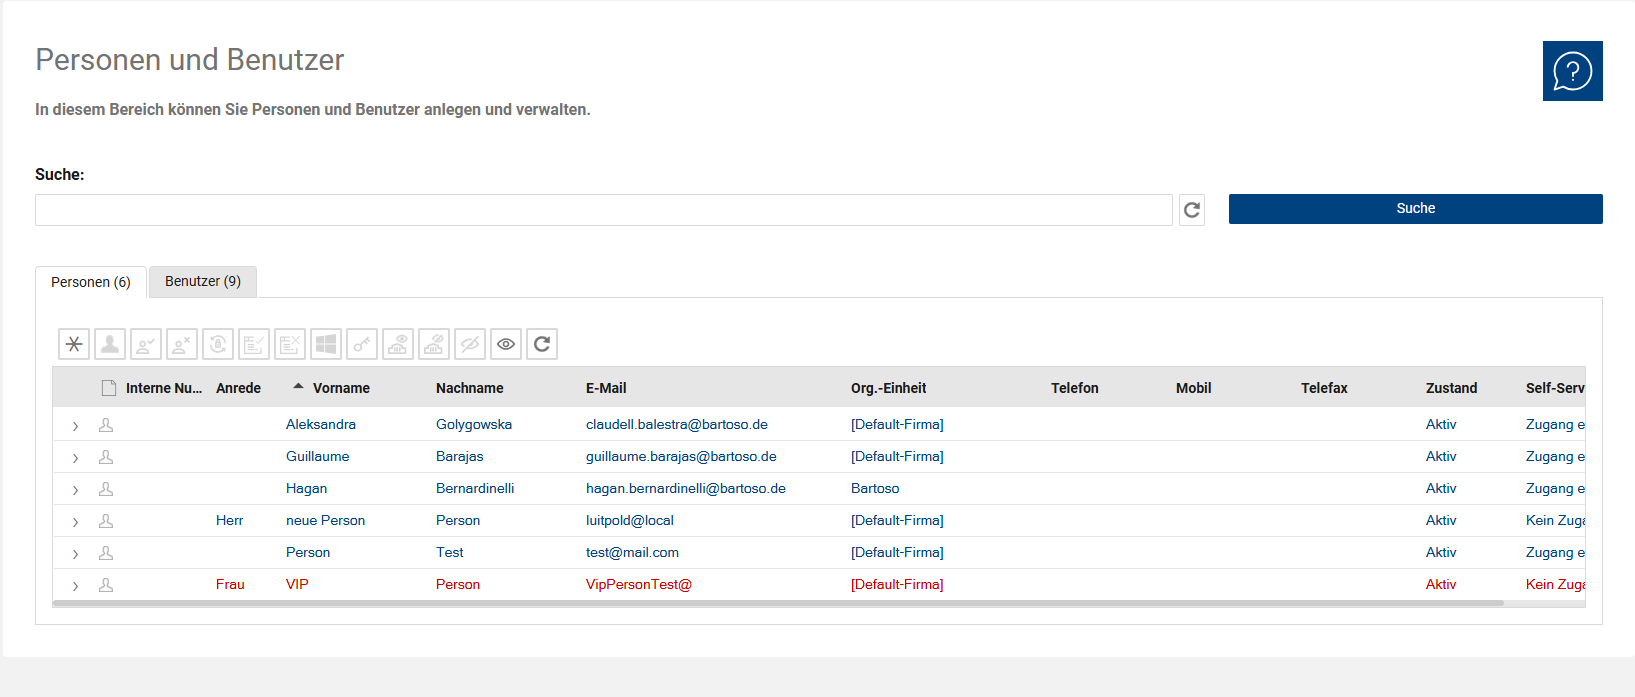Screen dimensions: 1635x697
Task: Click the person-with-checkmark toolbar icon
Action: [x=146, y=344]
